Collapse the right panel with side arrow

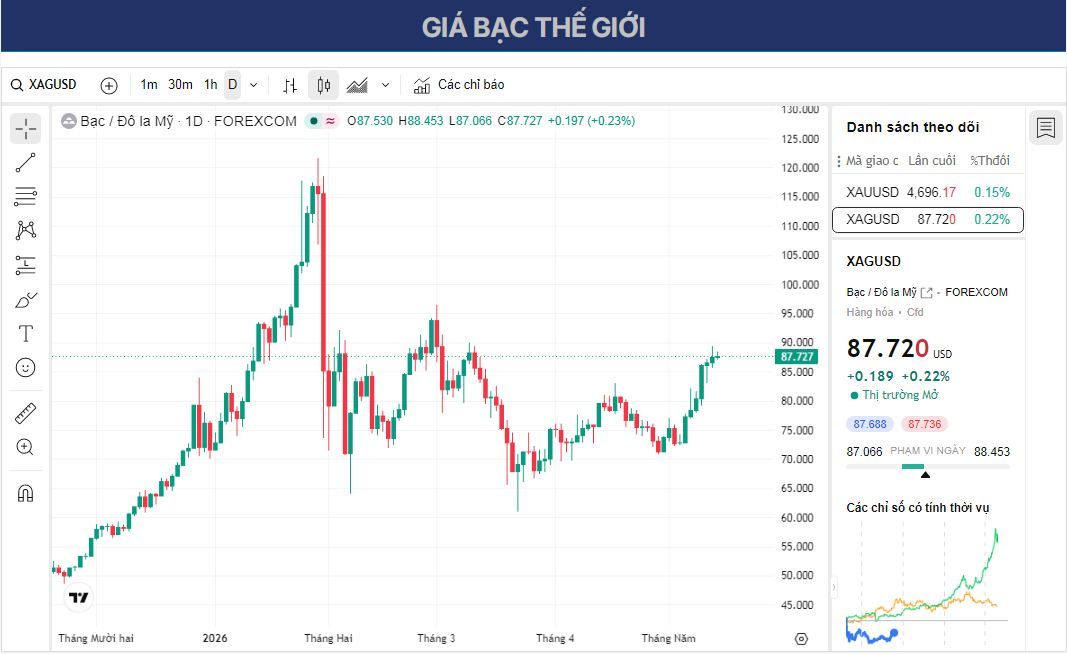pos(834,587)
